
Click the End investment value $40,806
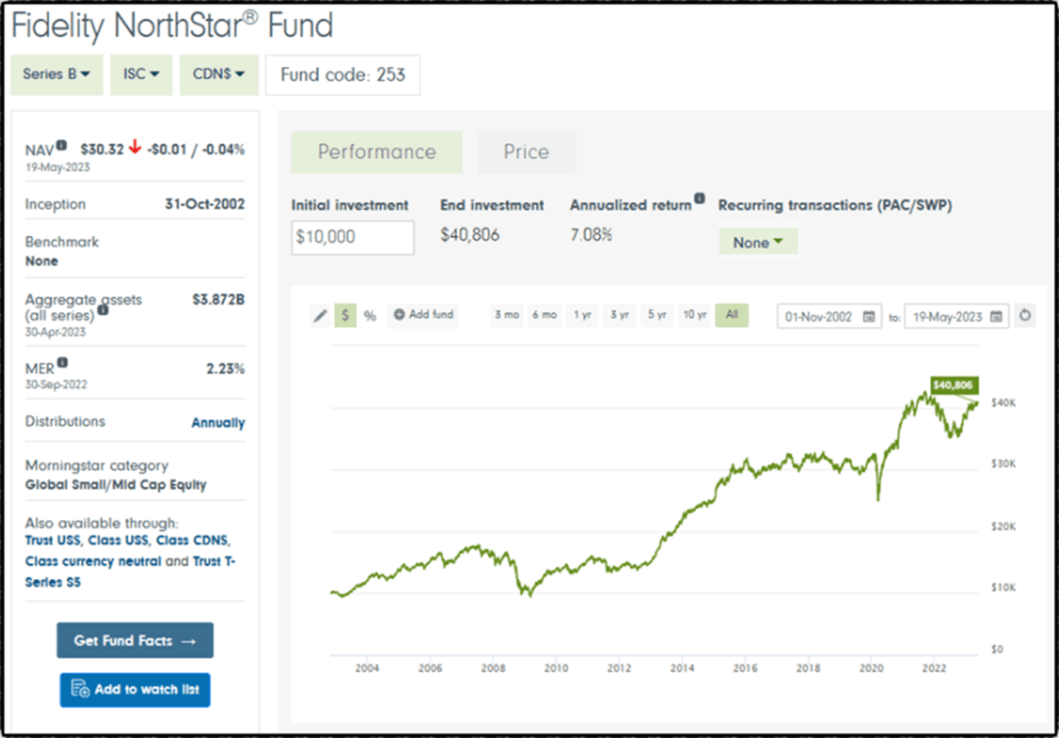(470, 235)
